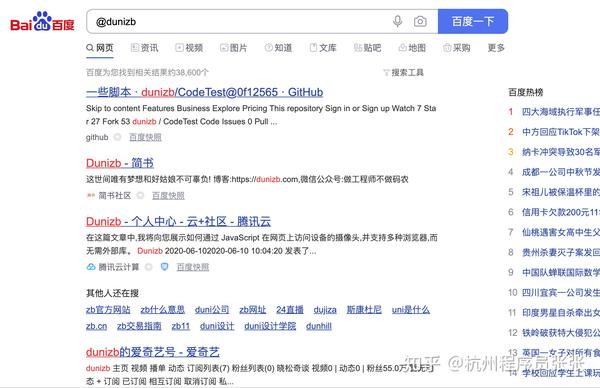Screen dimensions: 600x388
Task: Open hot item 9 中国队蝉联国际数学
Action: (561, 272)
